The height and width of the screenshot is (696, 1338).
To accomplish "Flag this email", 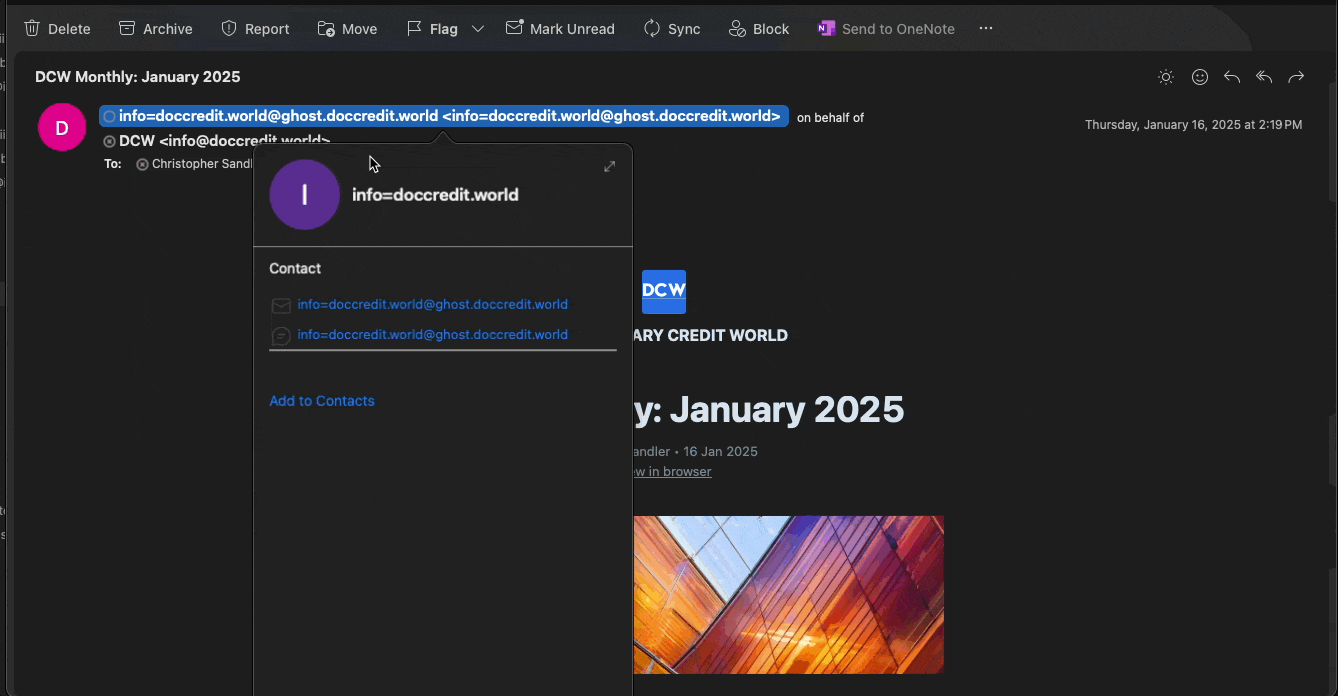I will coord(432,29).
